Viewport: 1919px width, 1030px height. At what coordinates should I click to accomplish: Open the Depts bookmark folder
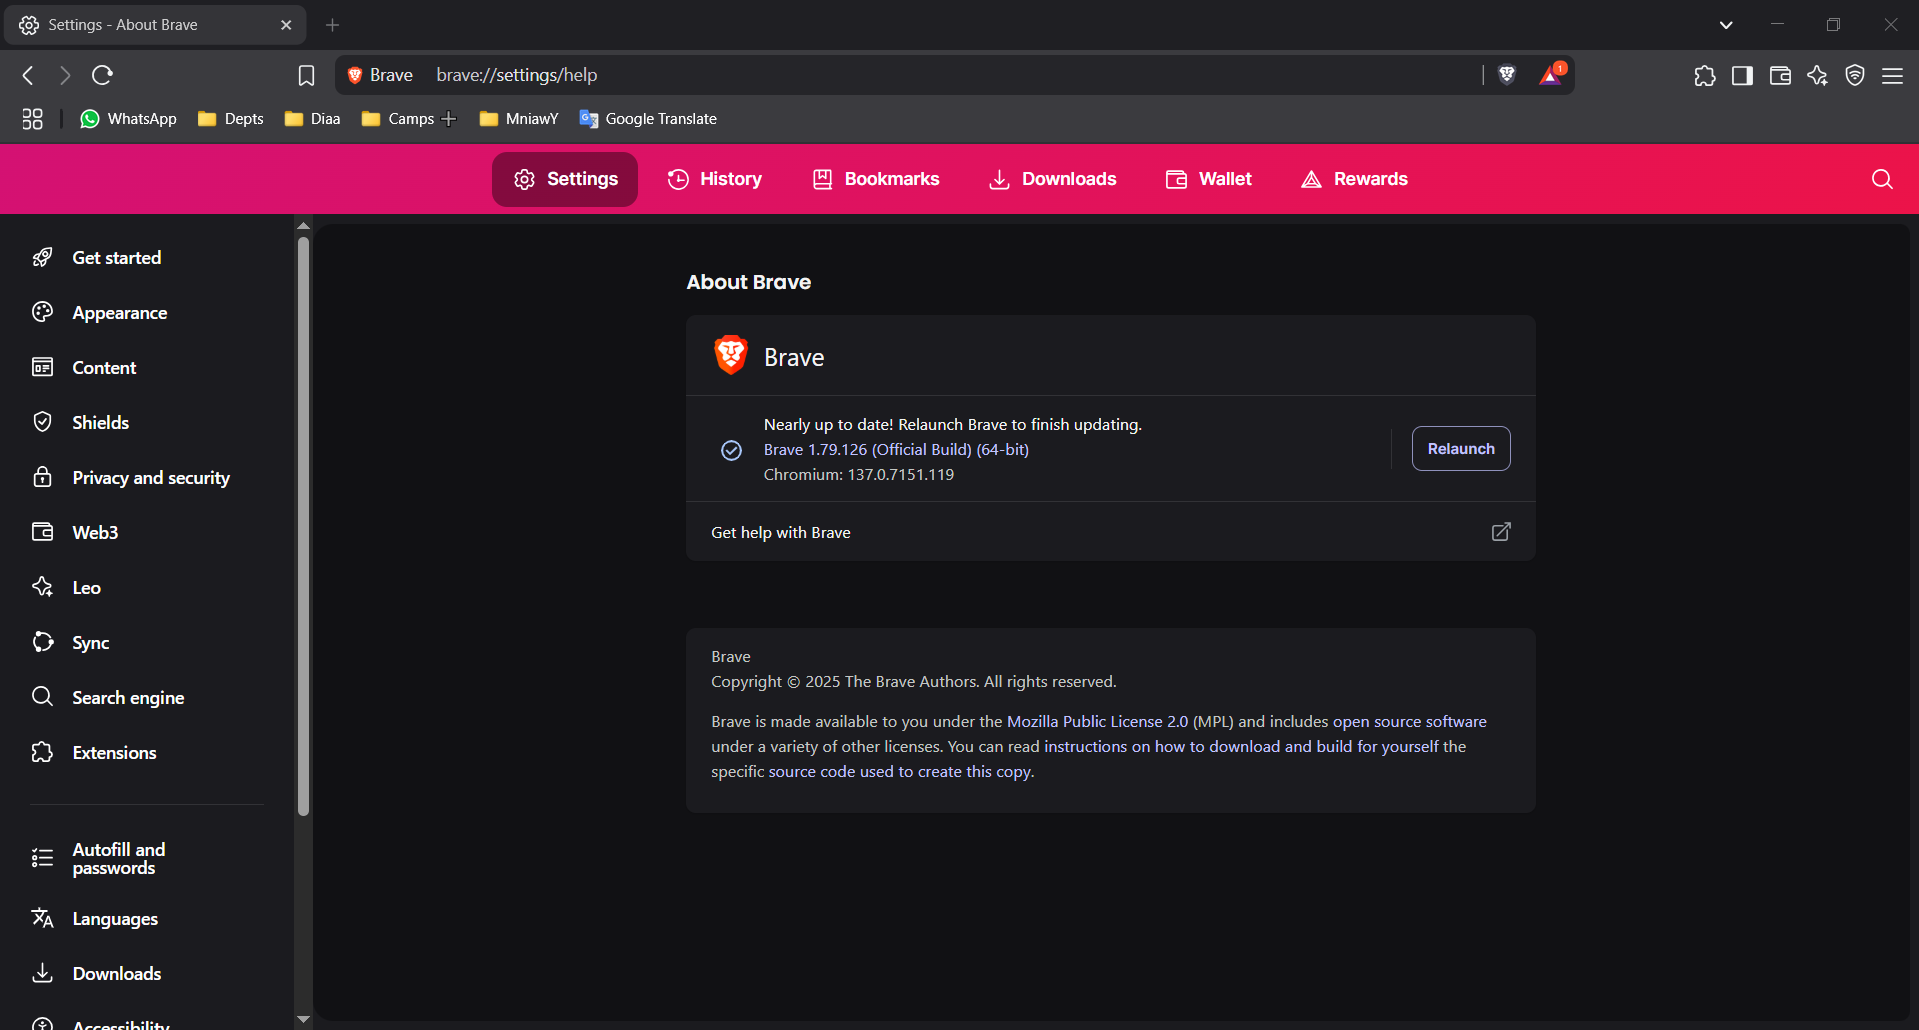point(231,119)
